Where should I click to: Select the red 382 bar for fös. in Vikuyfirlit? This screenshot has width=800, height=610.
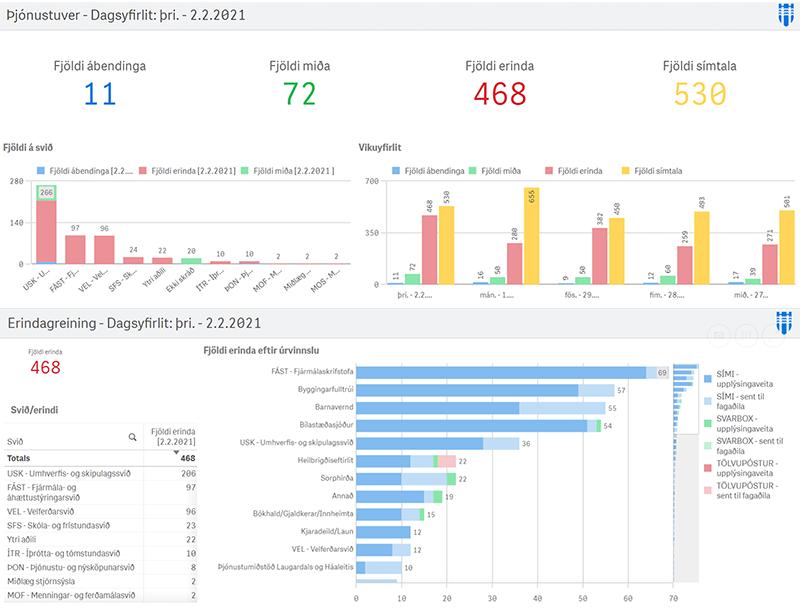600,256
